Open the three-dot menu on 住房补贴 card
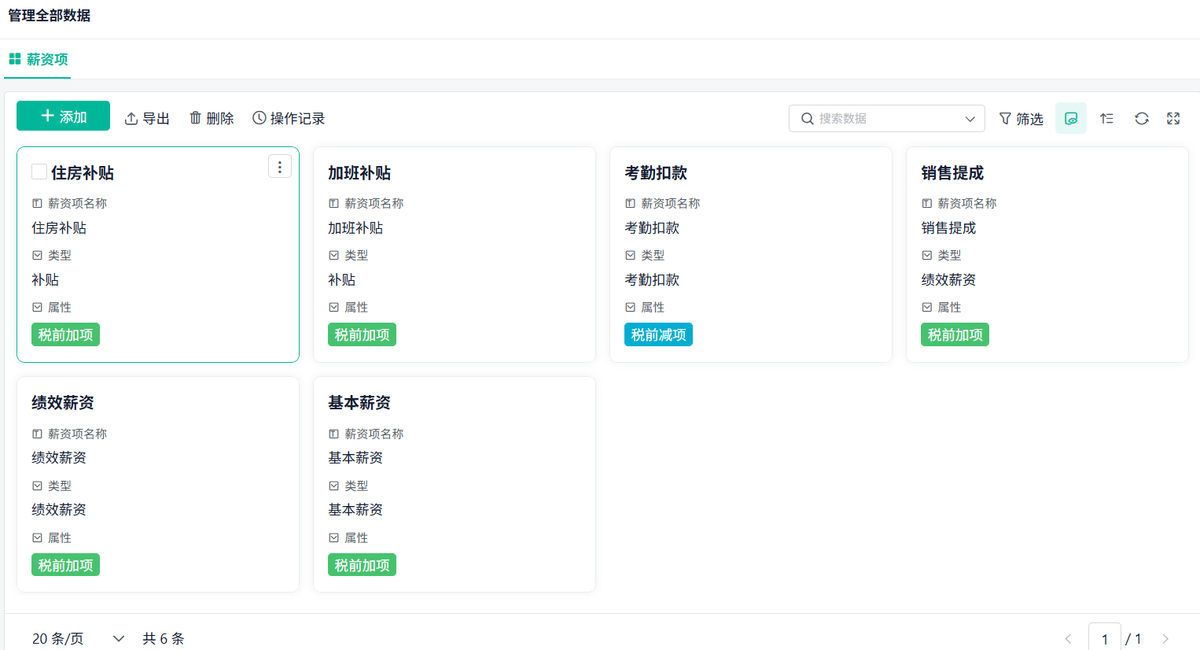 [x=280, y=167]
